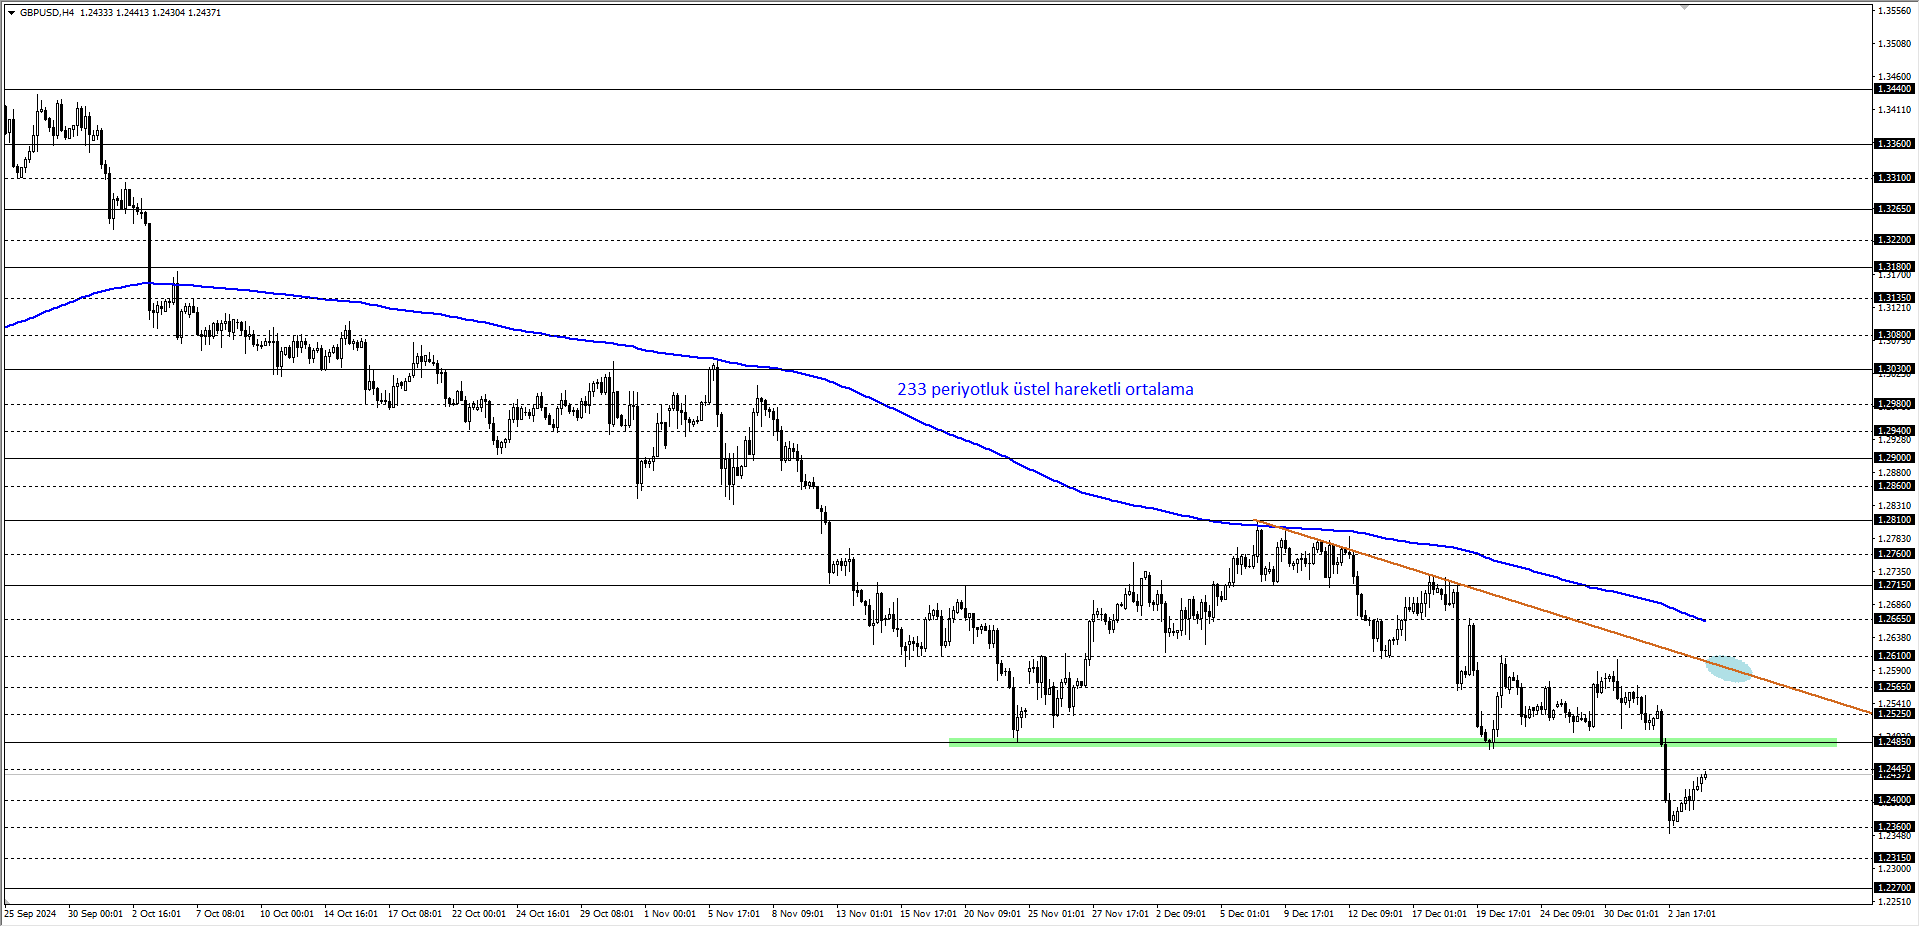1920x927 pixels.
Task: Click the OHLC values 1.24333 1.24413 1.24304 1.24371
Action: pyautogui.click(x=151, y=13)
